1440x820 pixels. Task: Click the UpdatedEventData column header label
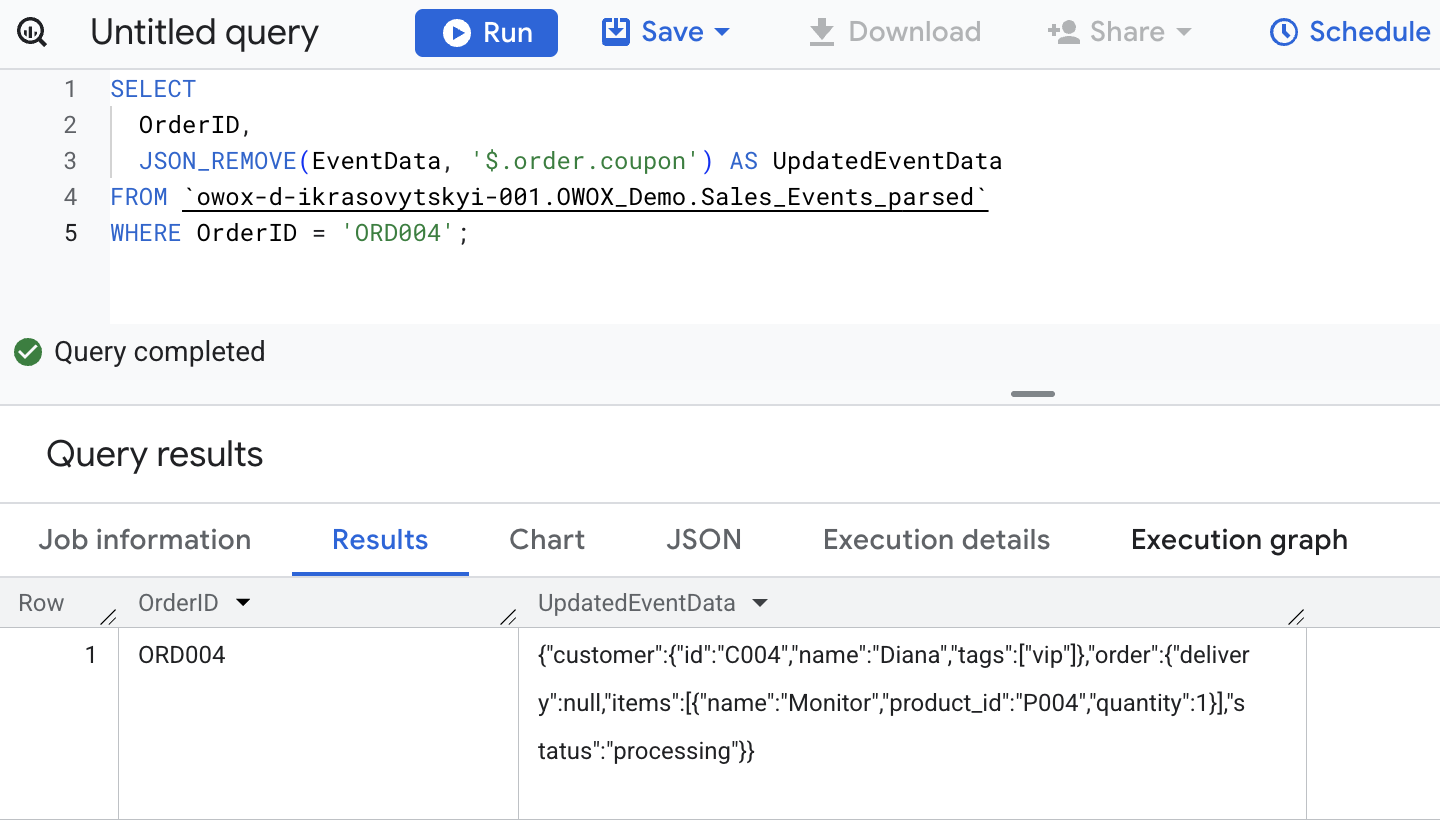pos(637,603)
